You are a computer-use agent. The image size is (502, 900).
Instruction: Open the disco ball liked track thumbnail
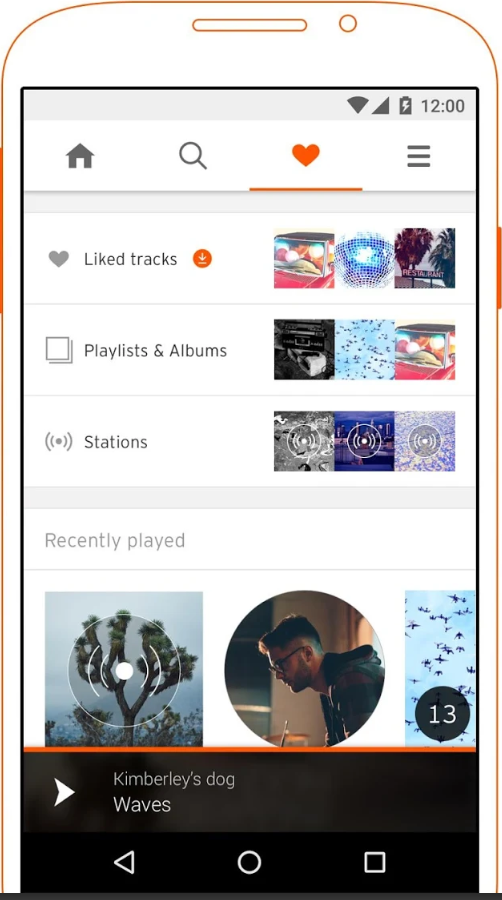click(x=364, y=258)
